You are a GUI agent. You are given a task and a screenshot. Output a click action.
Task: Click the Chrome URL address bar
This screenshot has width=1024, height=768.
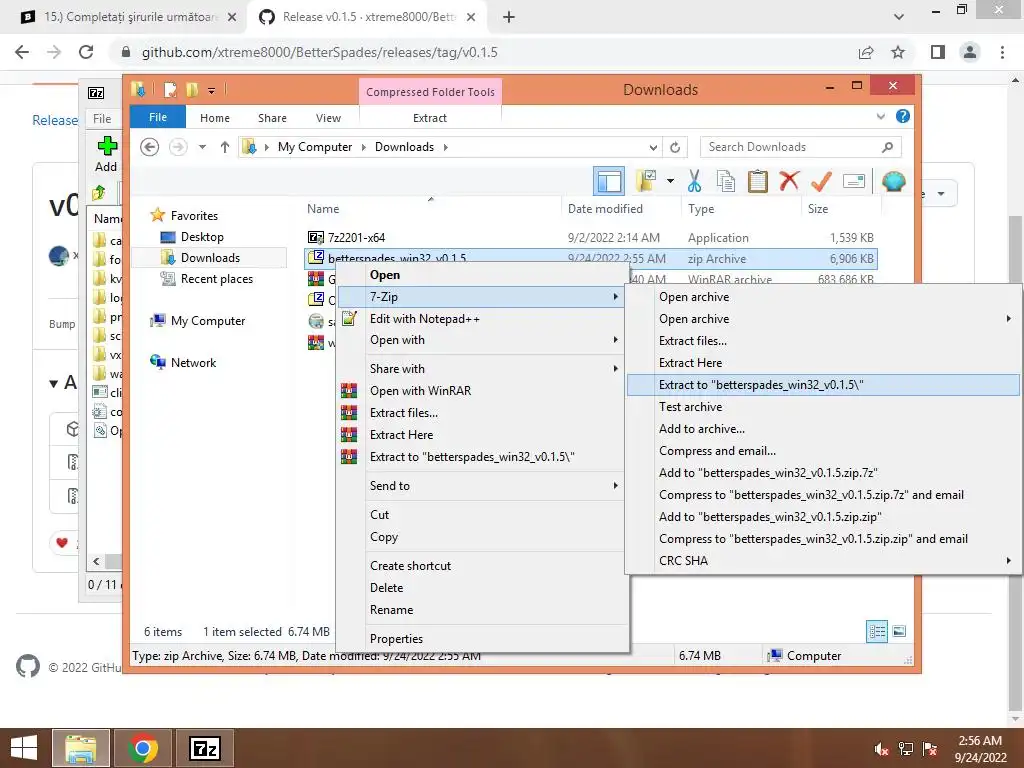click(482, 52)
